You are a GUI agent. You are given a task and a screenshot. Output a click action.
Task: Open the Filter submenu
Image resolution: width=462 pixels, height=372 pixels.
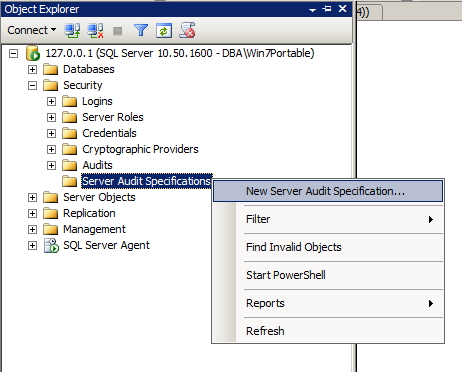[x=328, y=219]
